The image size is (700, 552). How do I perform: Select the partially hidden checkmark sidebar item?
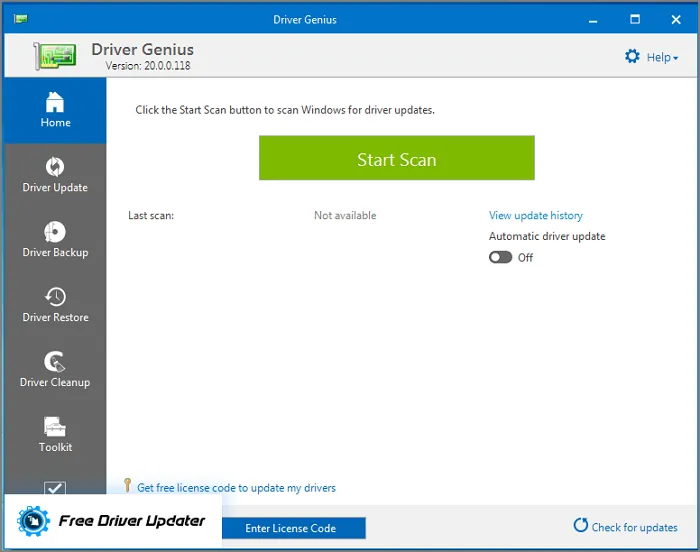point(55,488)
